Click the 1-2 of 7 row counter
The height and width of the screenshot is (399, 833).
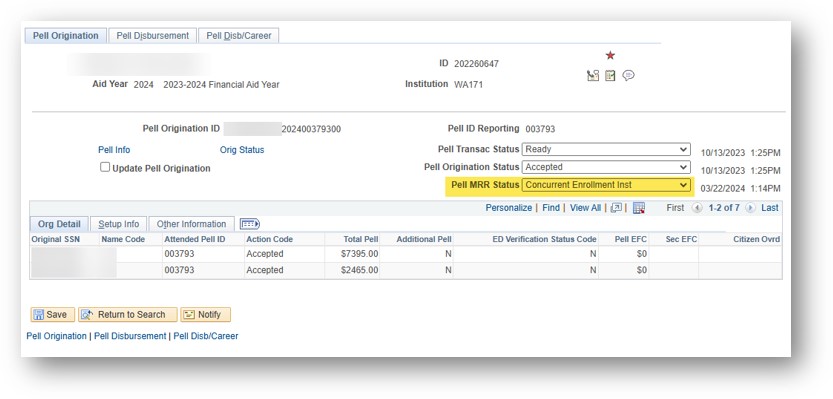tap(724, 208)
